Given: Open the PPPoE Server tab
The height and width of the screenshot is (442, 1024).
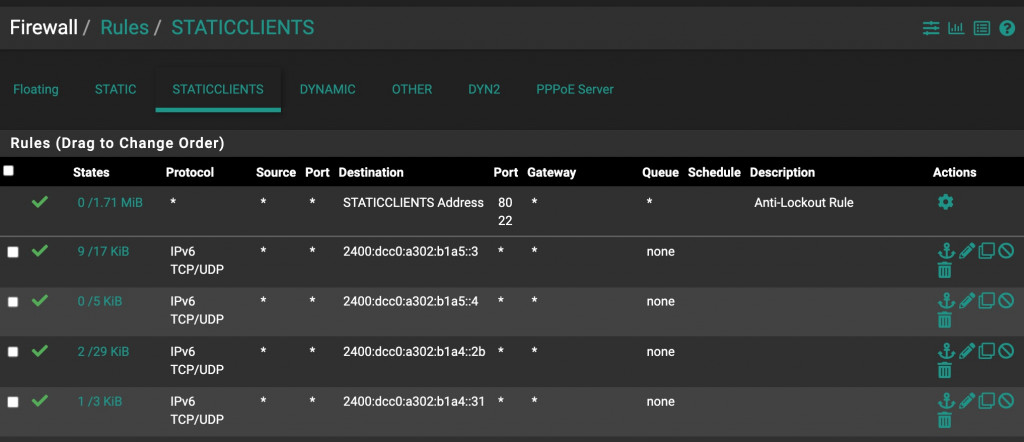Looking at the screenshot, I should tap(575, 89).
